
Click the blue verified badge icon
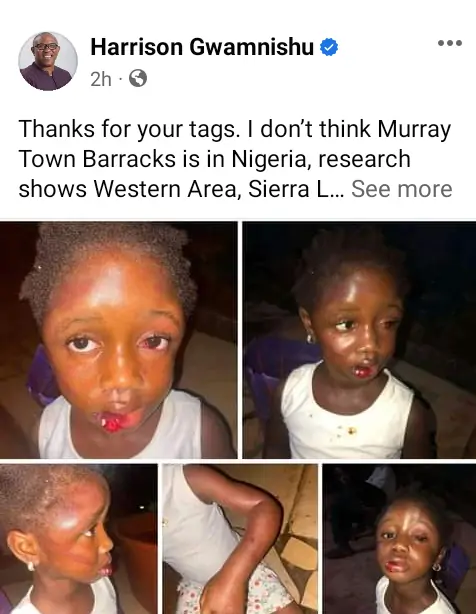329,47
